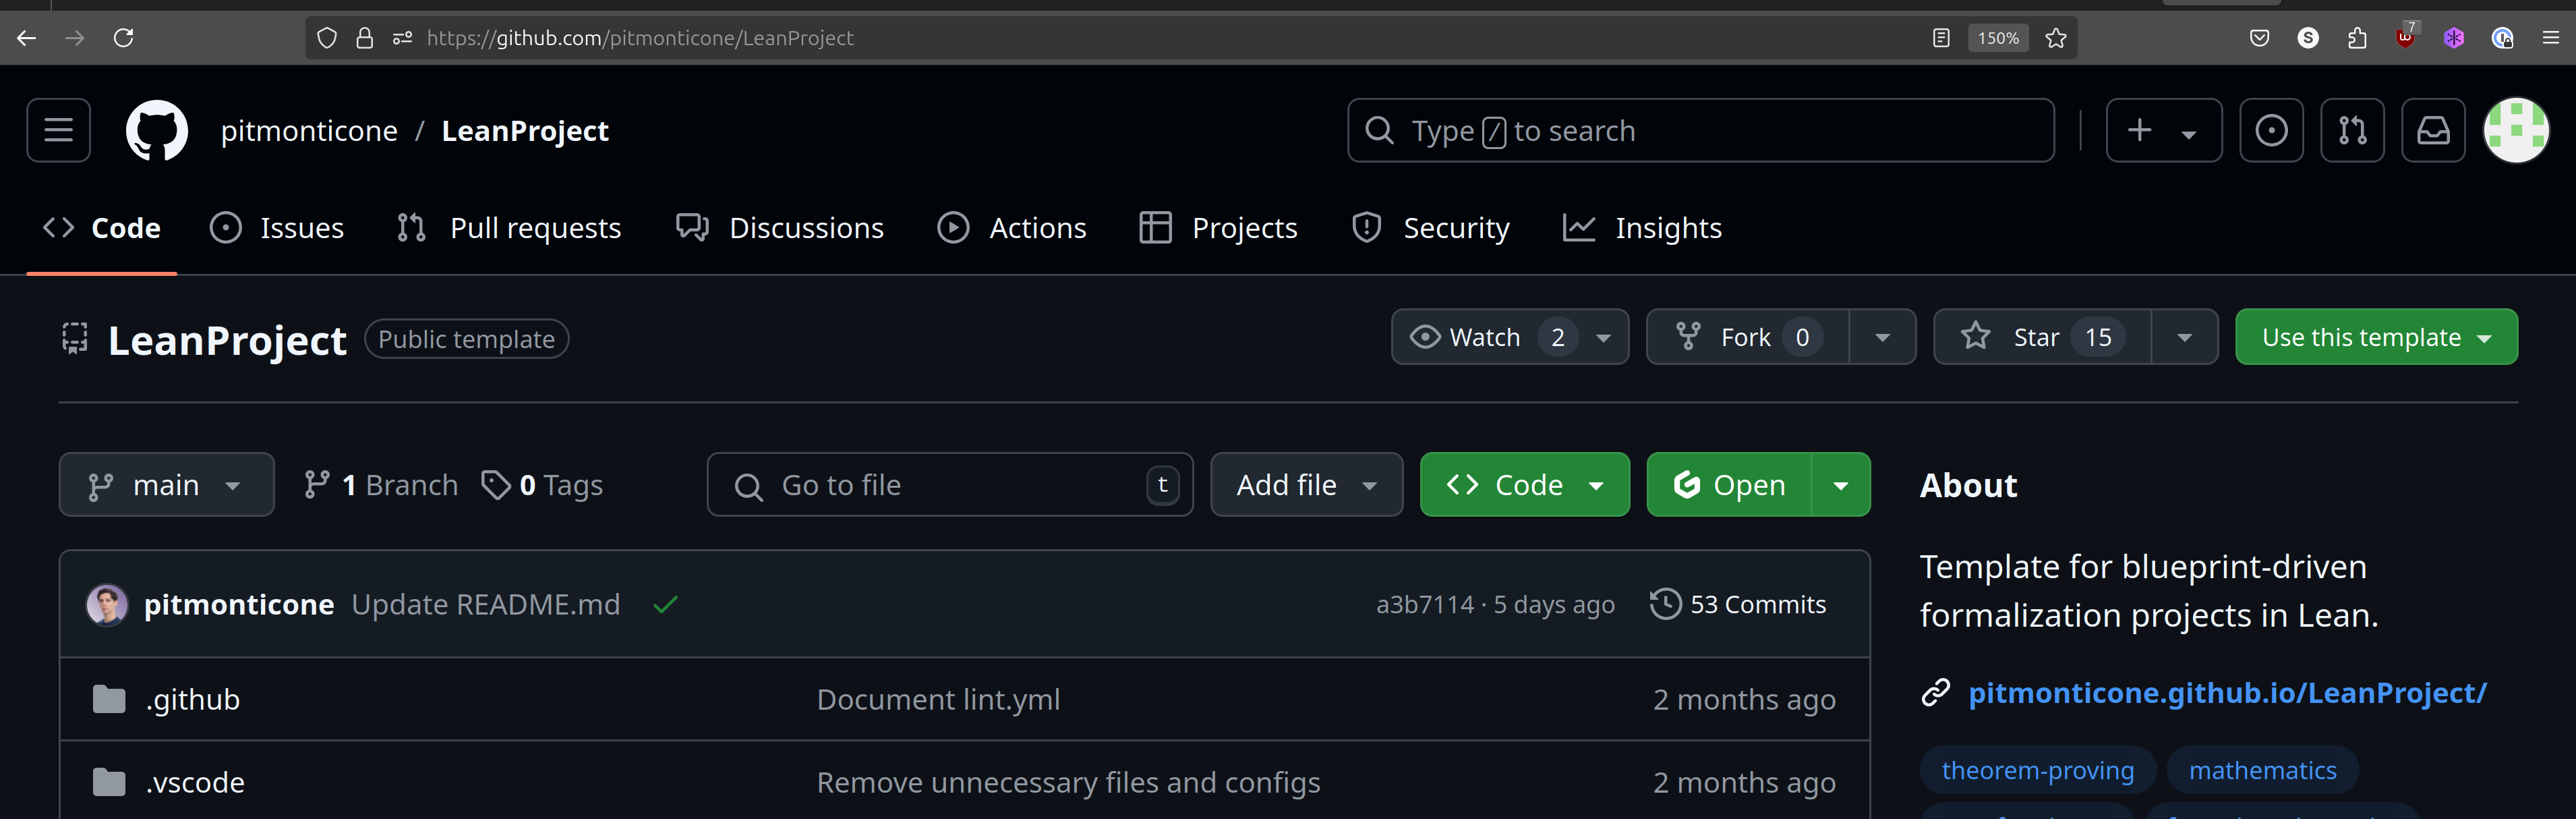Open the Add file dropdown

pyautogui.click(x=1307, y=485)
